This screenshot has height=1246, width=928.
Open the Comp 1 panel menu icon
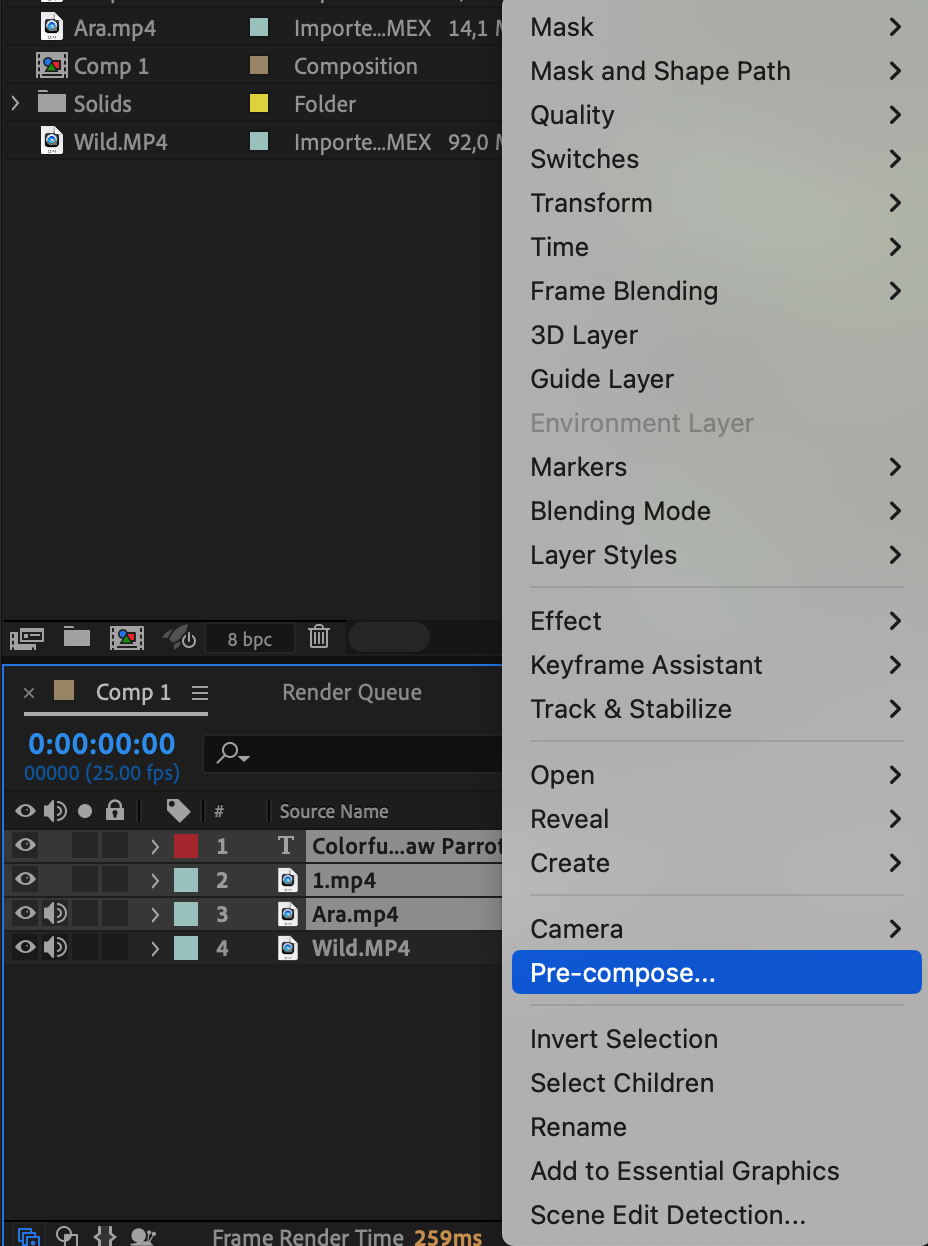(200, 692)
